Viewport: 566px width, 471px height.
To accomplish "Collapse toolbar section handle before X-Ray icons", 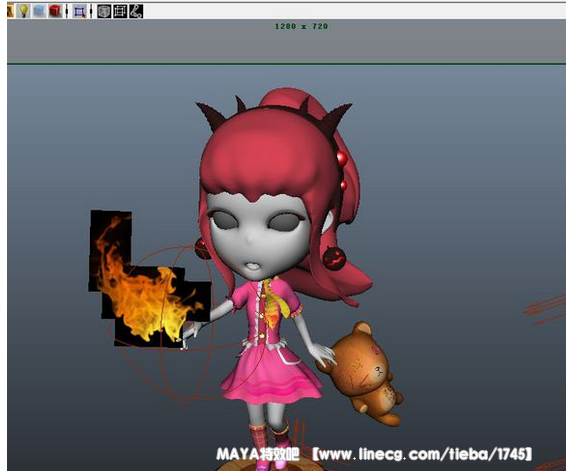I will pos(91,12).
